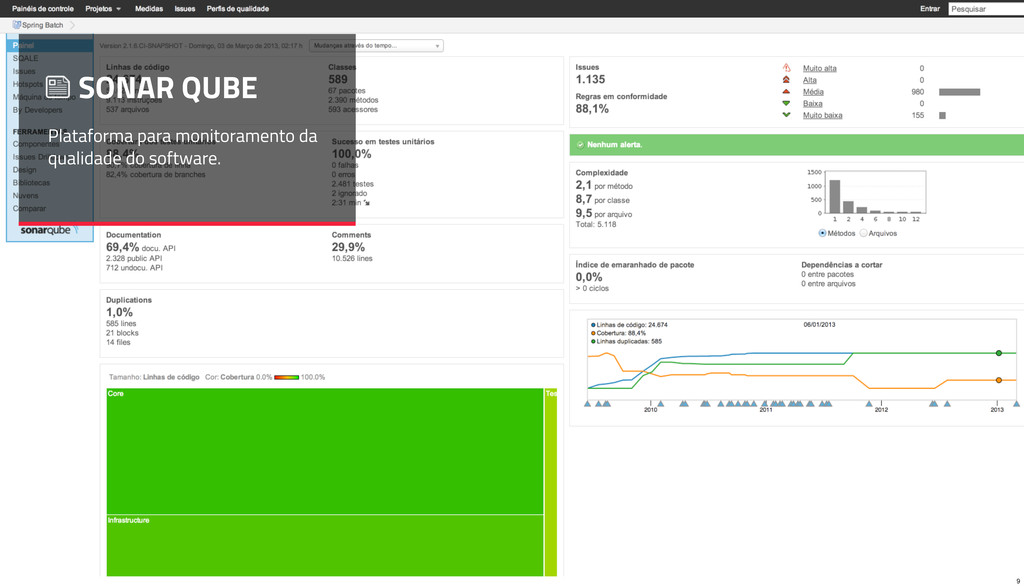
Task: Click the Spring Batch project icon in breadcrumb
Action: coord(16,25)
